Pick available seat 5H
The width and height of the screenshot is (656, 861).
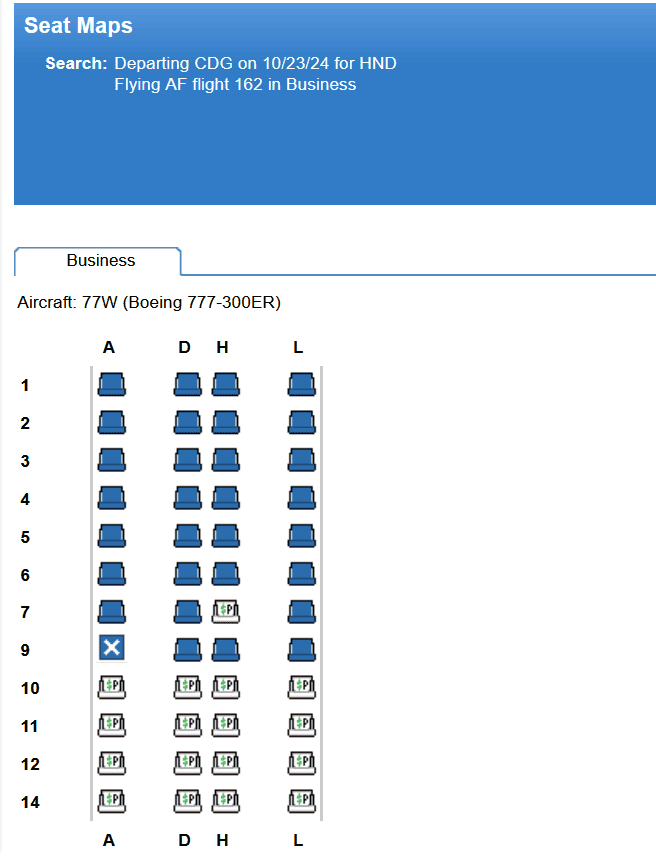[x=225, y=537]
